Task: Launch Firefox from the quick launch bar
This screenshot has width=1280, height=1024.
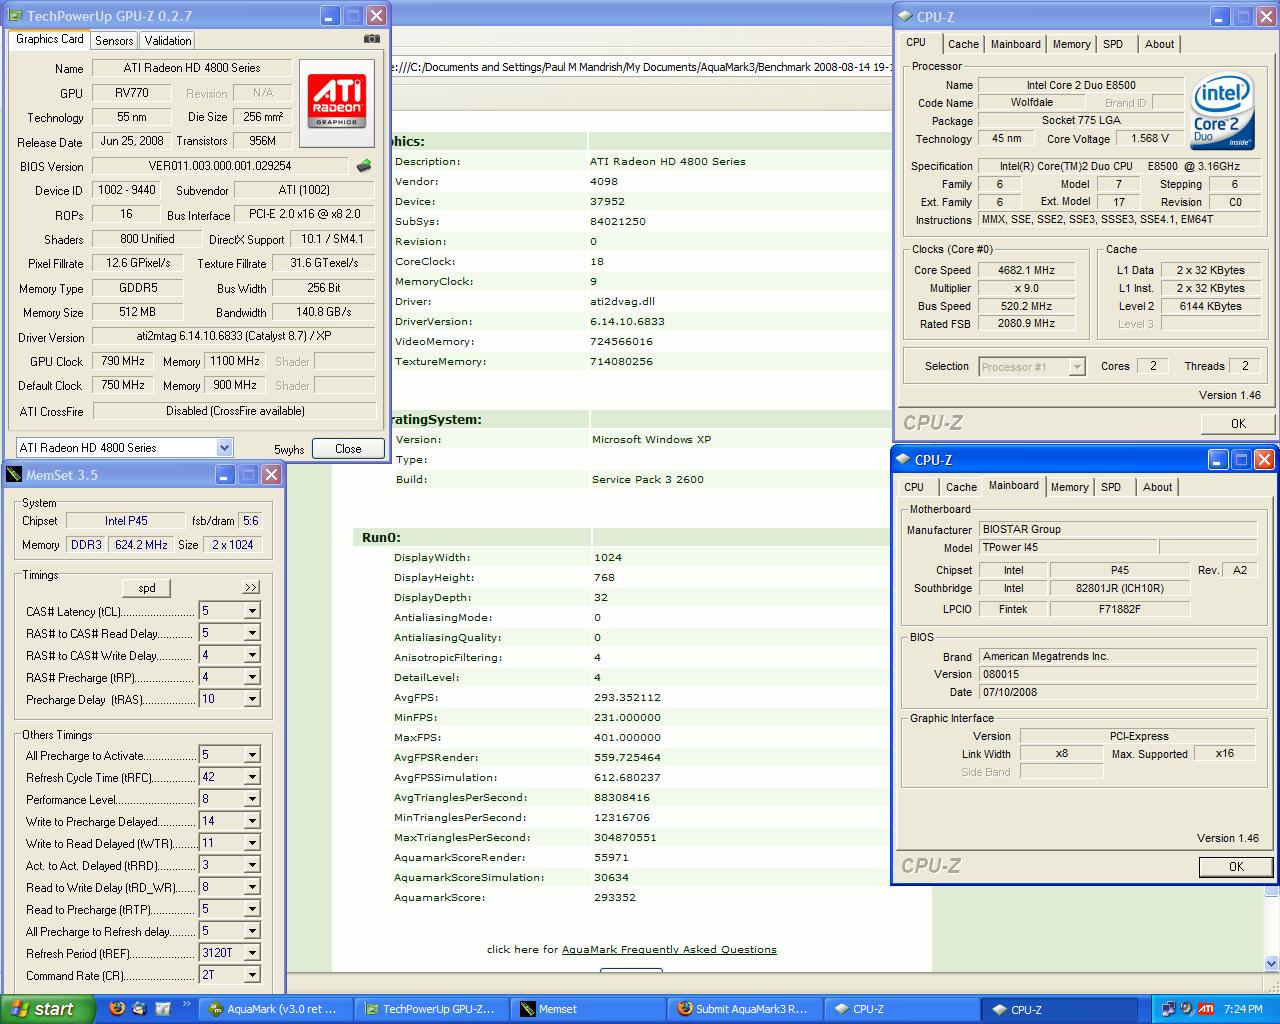Action: pos(116,1009)
